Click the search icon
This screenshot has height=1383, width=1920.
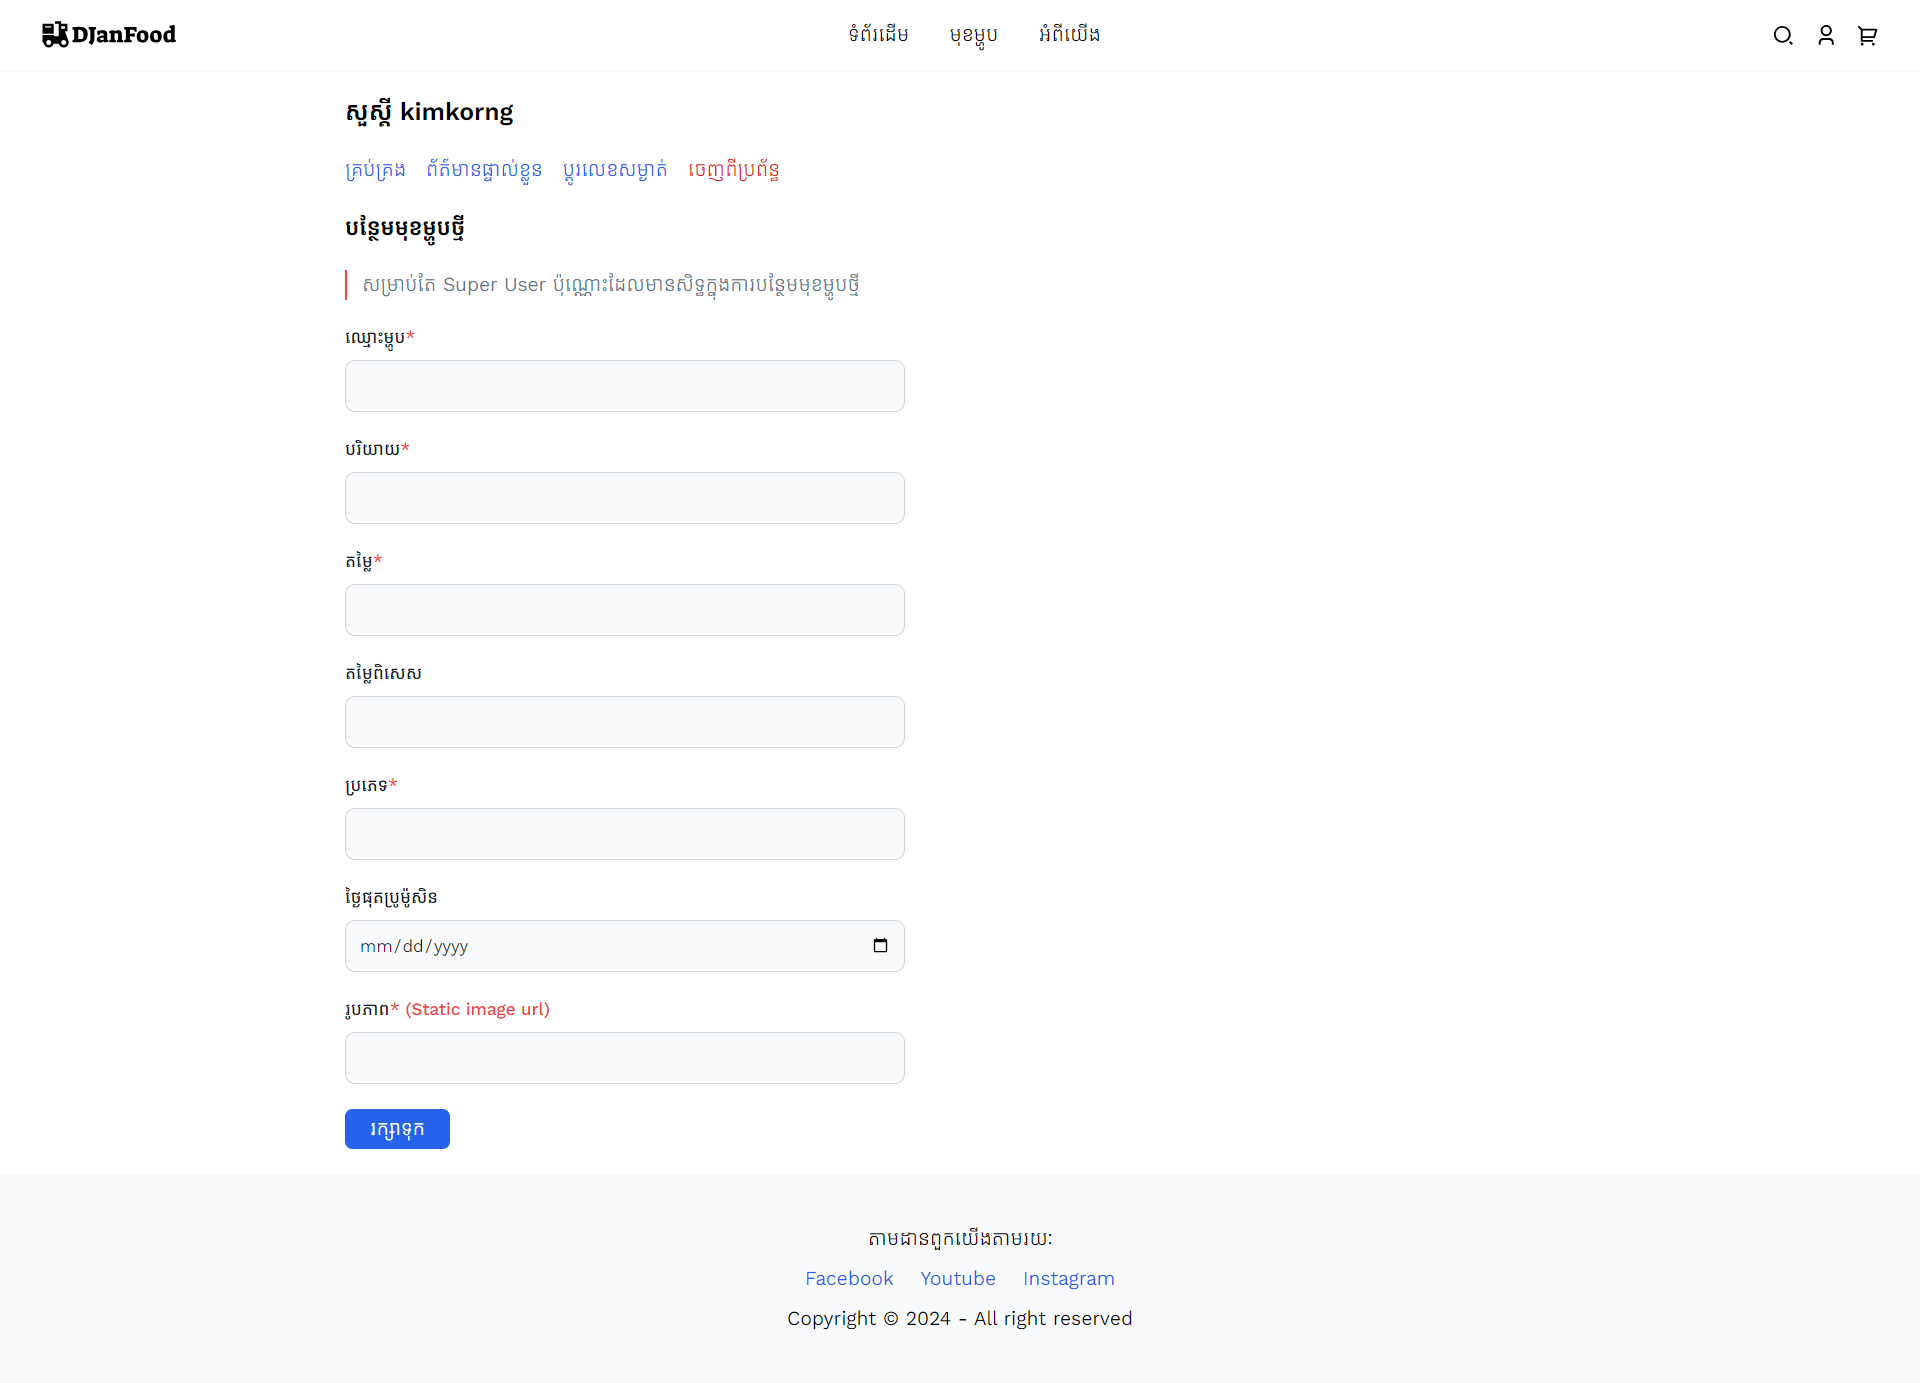pos(1786,34)
